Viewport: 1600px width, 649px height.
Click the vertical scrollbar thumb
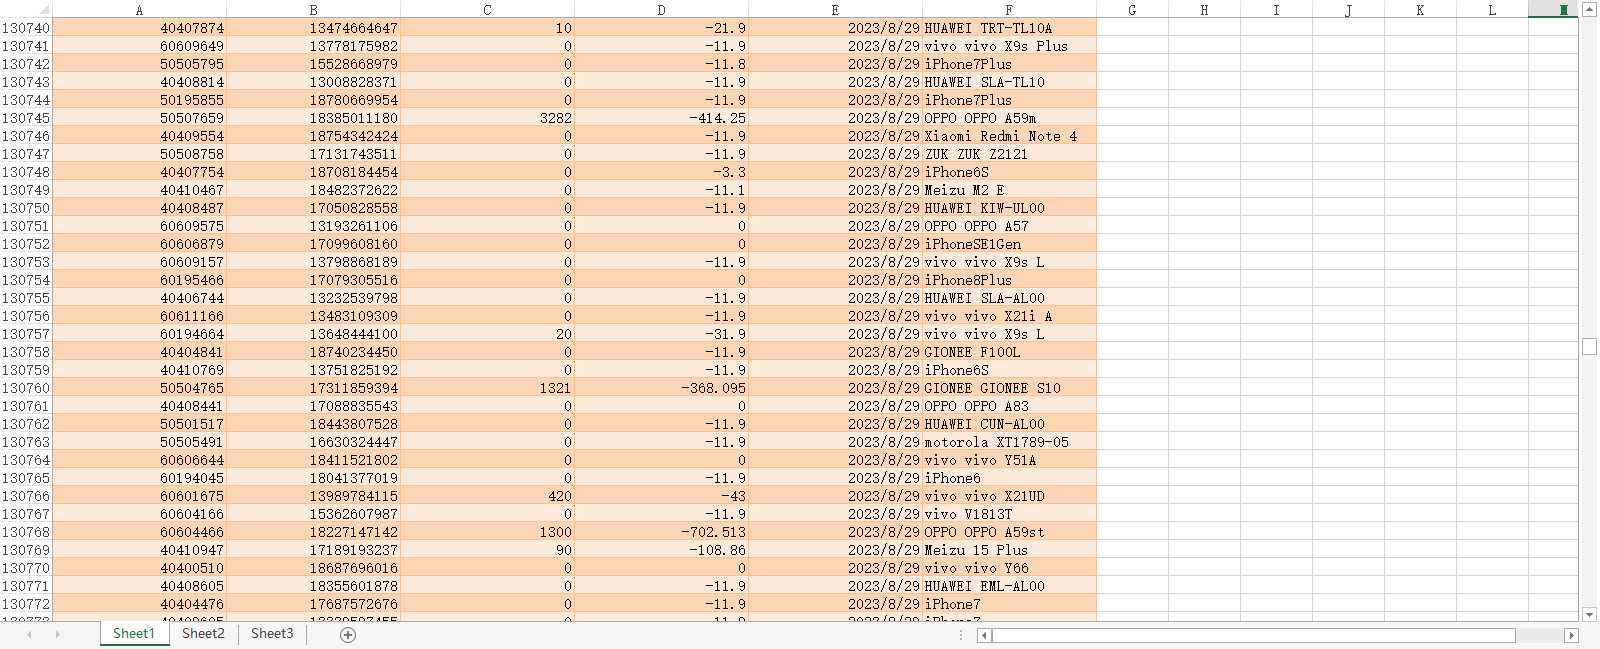(x=1589, y=346)
